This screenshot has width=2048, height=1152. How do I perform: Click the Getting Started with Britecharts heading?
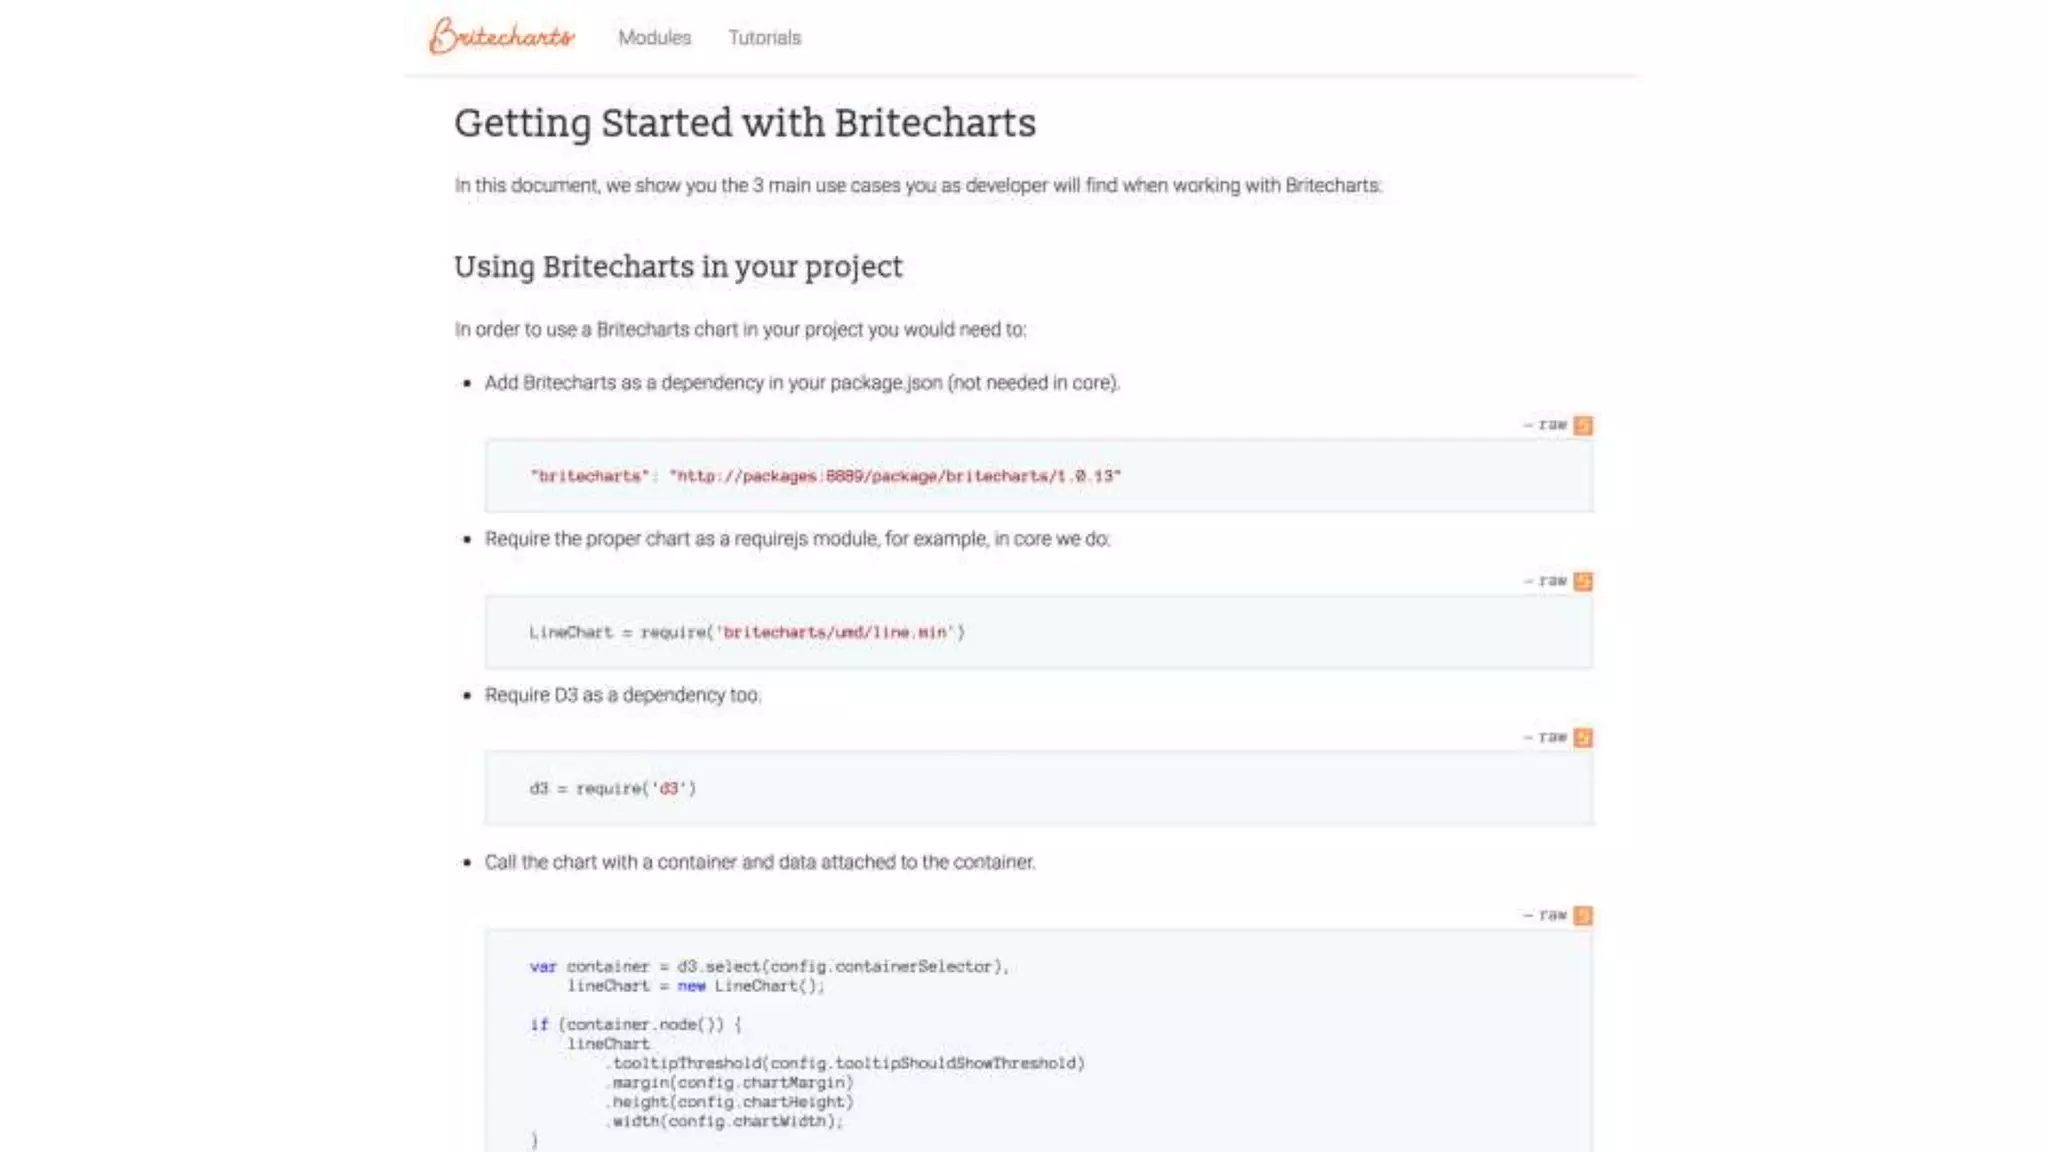pyautogui.click(x=745, y=124)
